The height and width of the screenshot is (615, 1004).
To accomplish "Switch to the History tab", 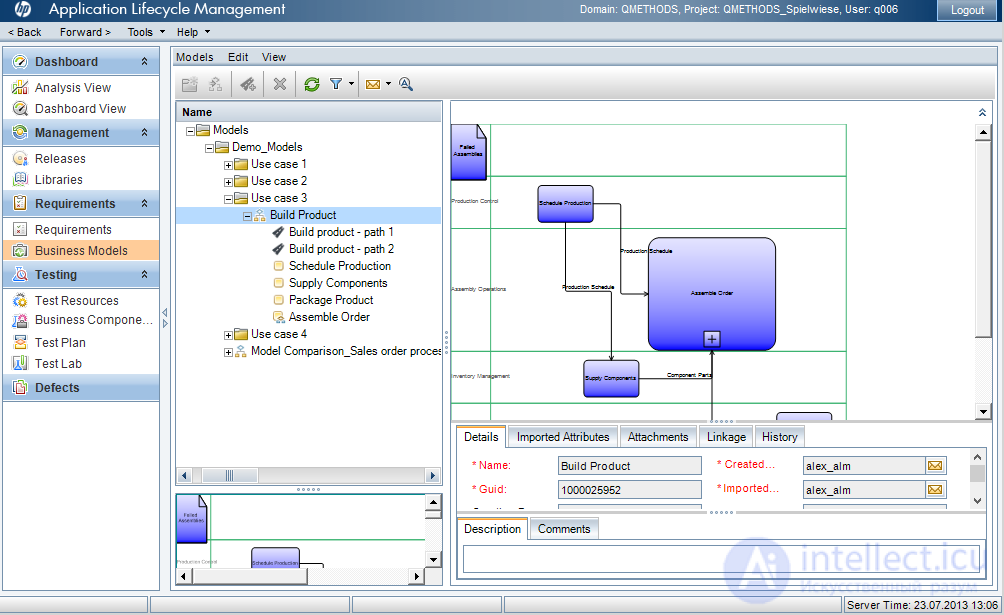I will [x=779, y=437].
